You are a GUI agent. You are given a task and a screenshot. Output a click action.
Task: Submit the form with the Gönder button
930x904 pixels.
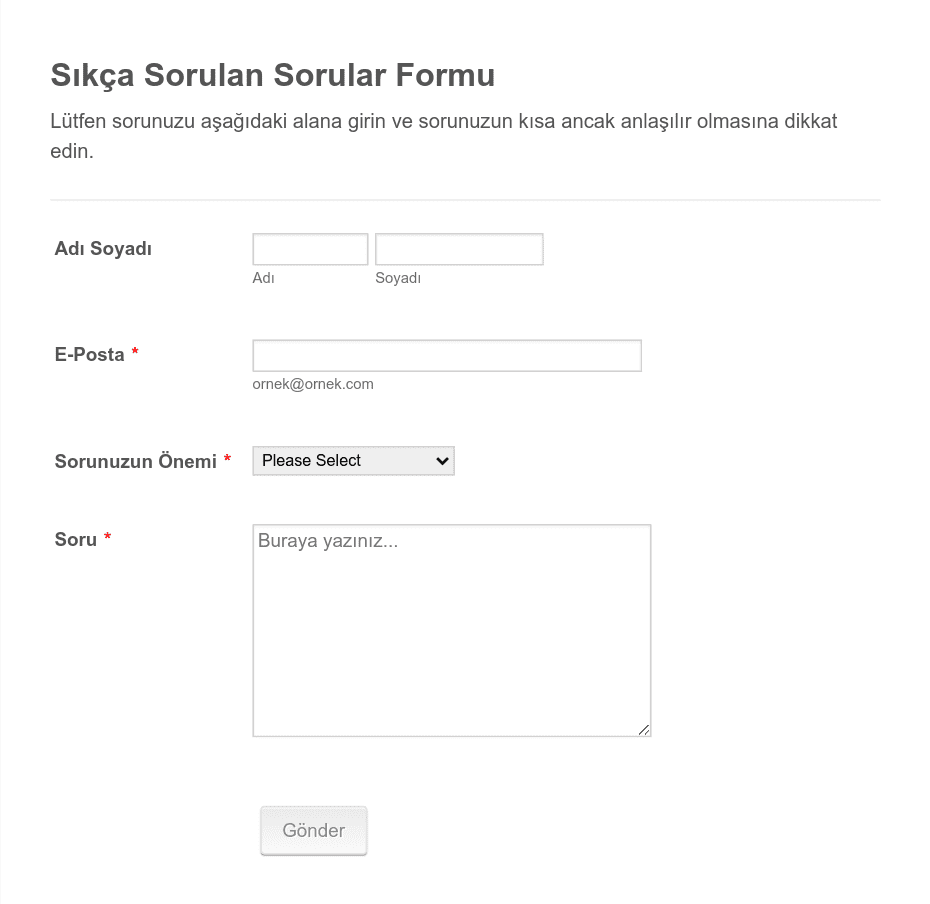point(314,830)
